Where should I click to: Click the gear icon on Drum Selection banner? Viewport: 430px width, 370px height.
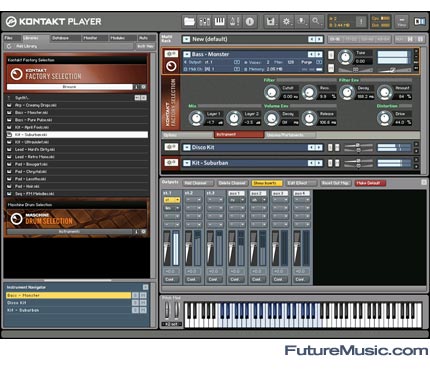tap(143, 231)
